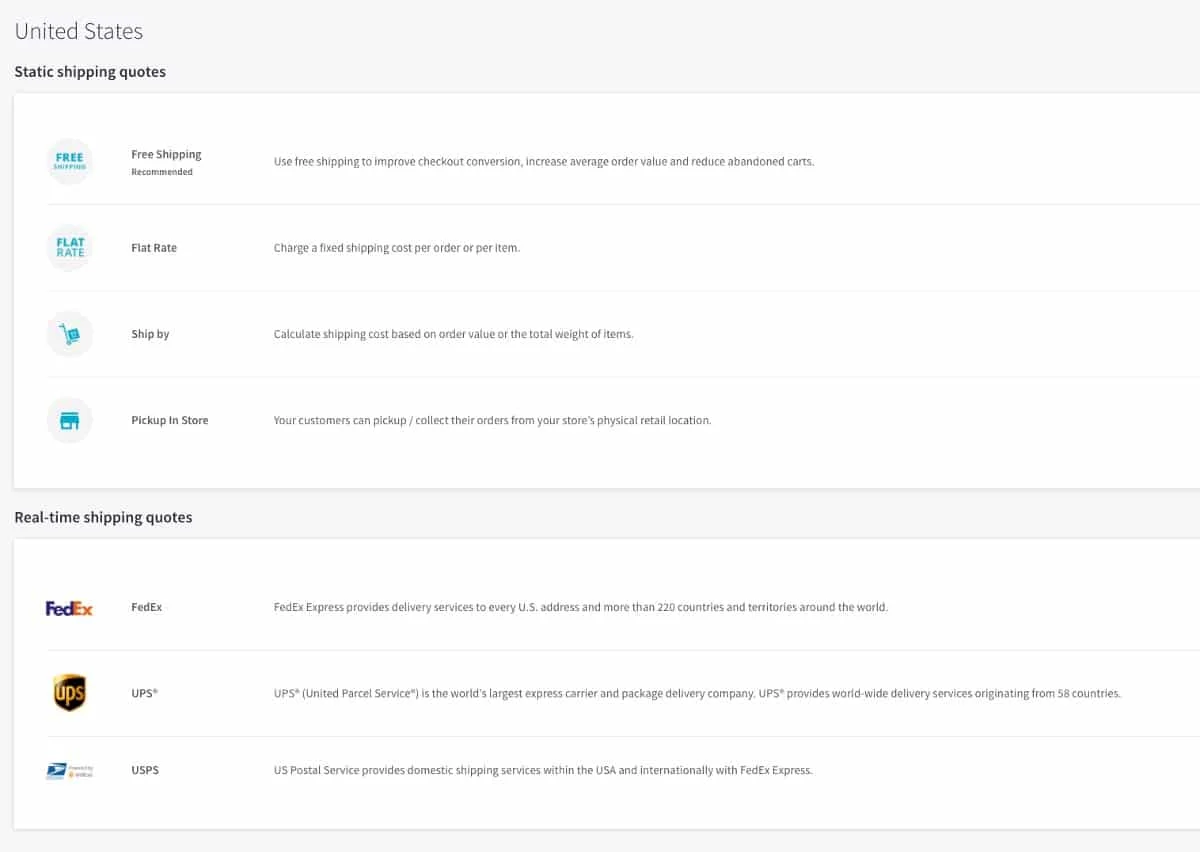Click the Pickup In Store storefront icon
This screenshot has height=852, width=1200.
point(70,420)
